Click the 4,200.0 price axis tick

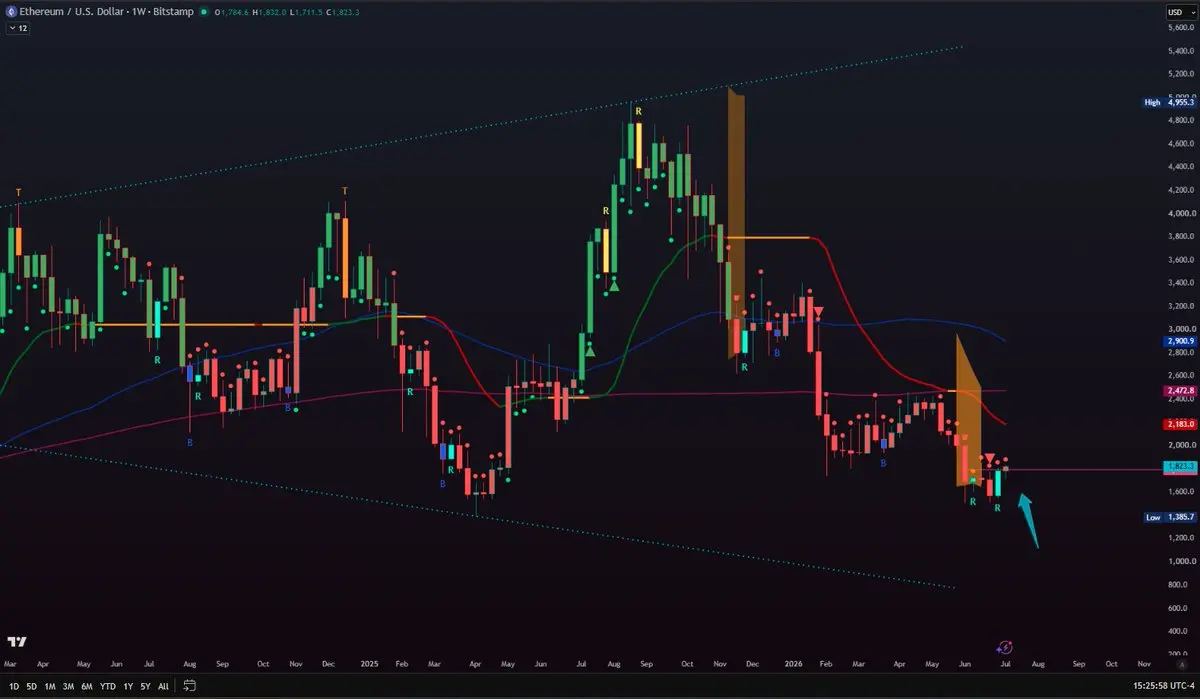[1181, 190]
